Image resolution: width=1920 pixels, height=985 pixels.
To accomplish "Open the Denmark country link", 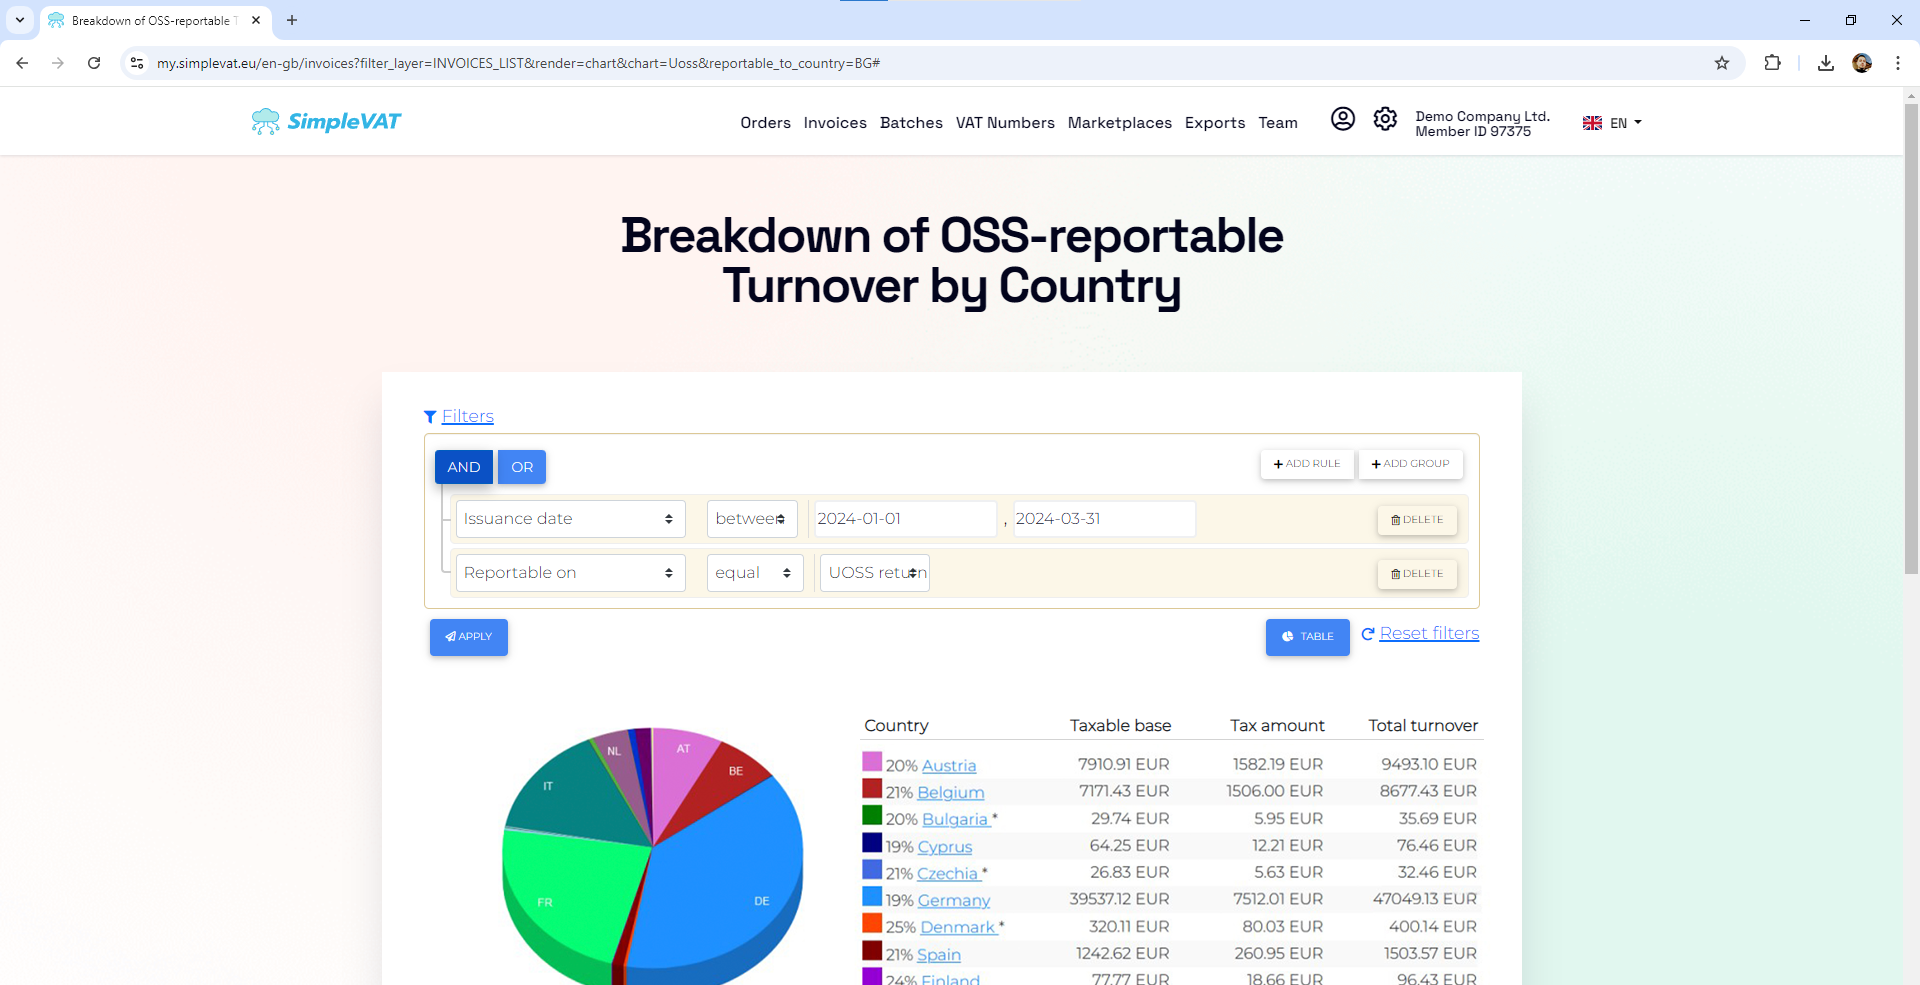I will pyautogui.click(x=958, y=927).
